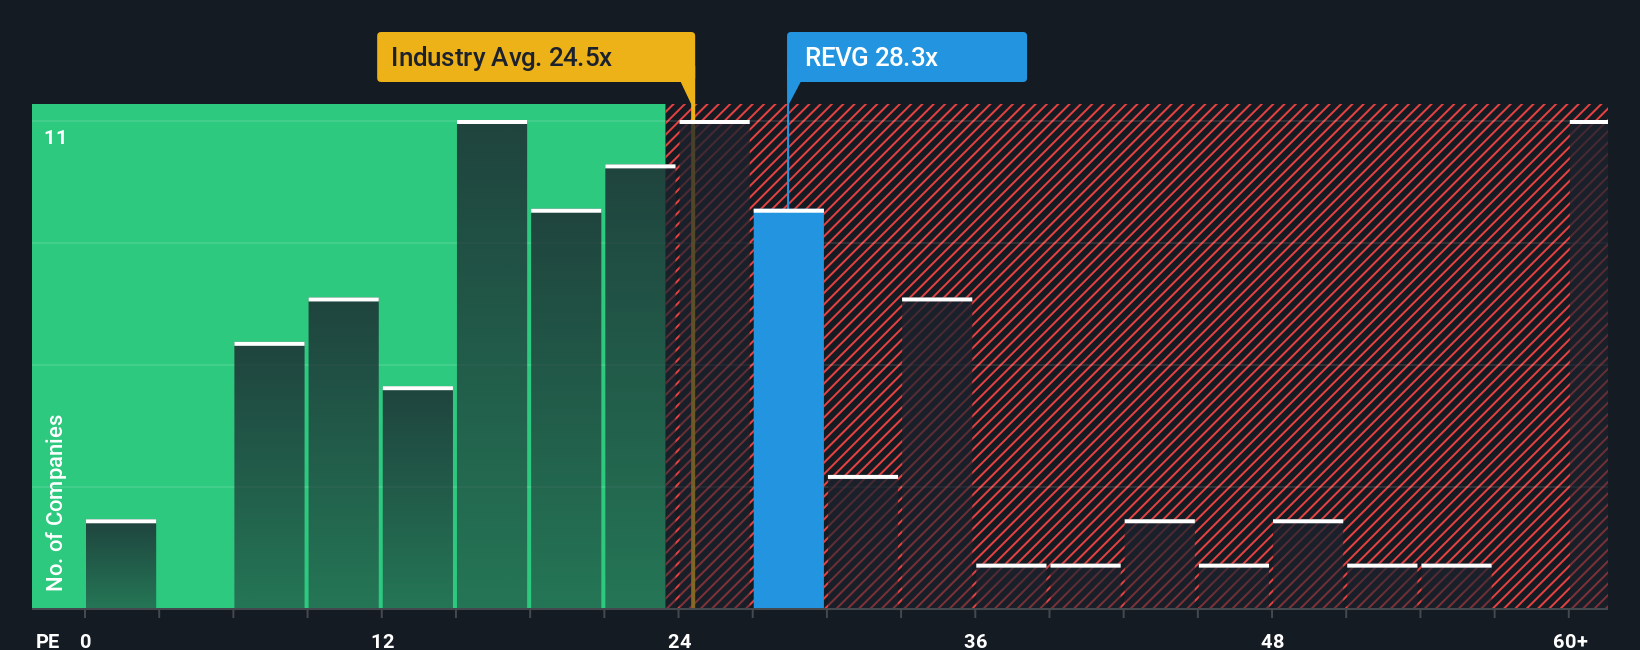
Task: Click the hatched bar just before PE 36
Action: point(937,453)
